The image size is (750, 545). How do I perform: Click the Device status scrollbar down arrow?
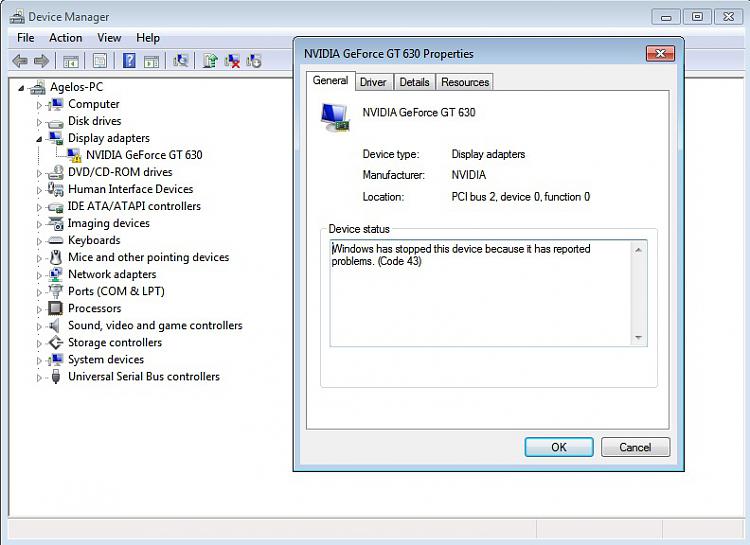[x=638, y=337]
